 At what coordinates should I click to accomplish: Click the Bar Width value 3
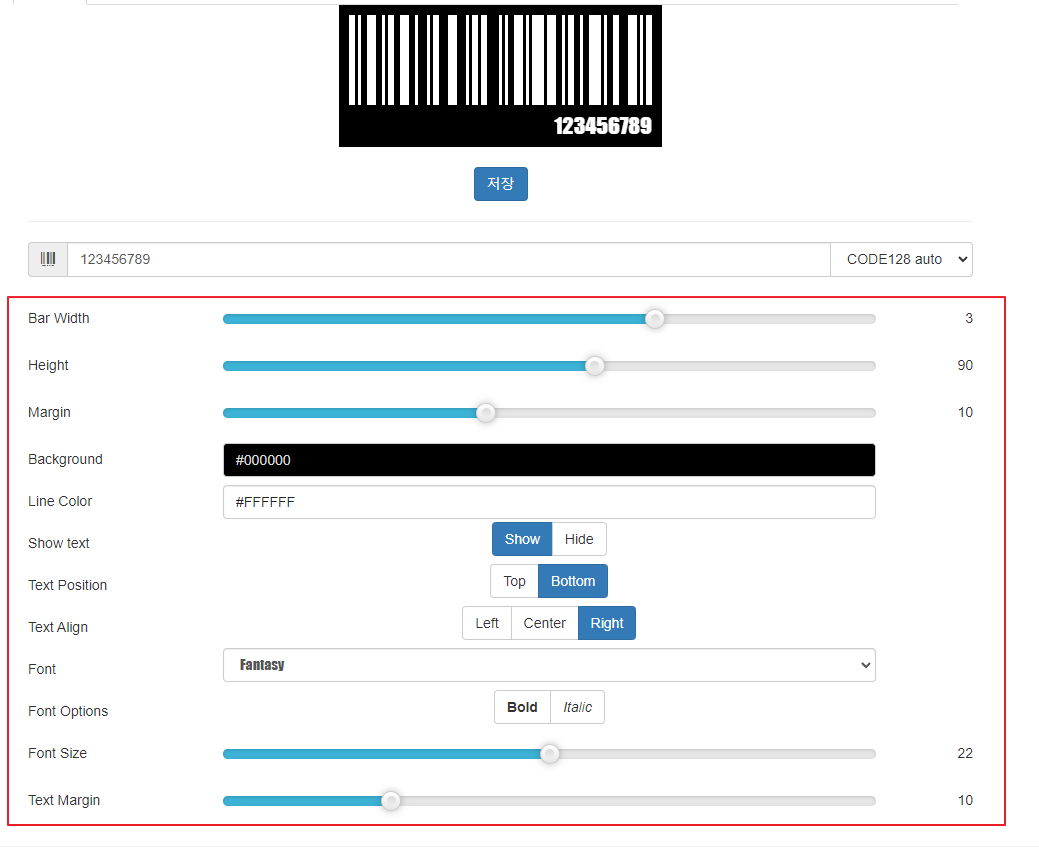coord(969,318)
